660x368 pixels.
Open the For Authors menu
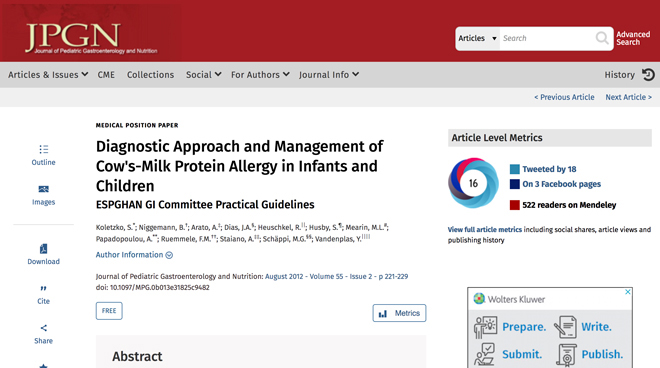click(x=260, y=75)
